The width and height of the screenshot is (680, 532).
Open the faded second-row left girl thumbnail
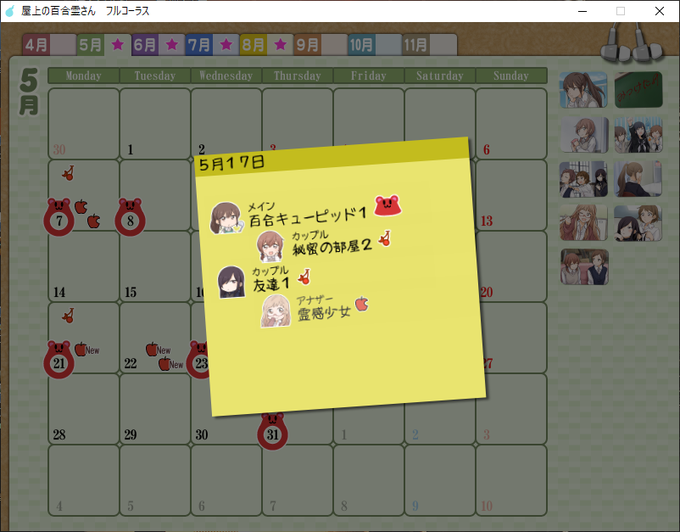(583, 134)
